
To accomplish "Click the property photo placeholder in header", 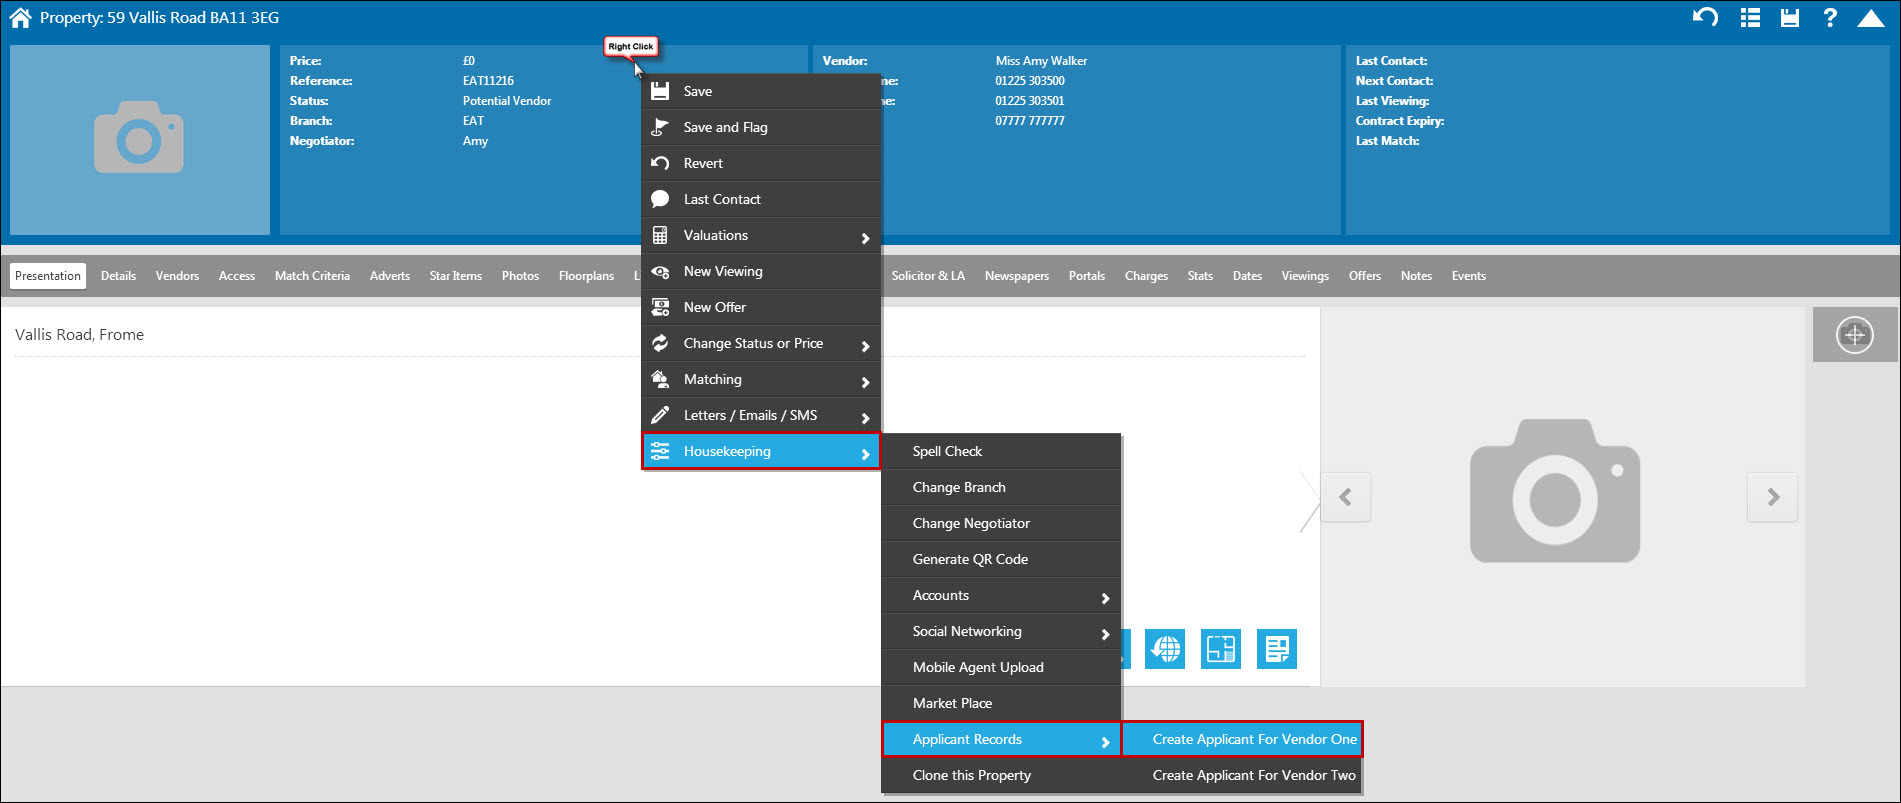I will (x=140, y=139).
